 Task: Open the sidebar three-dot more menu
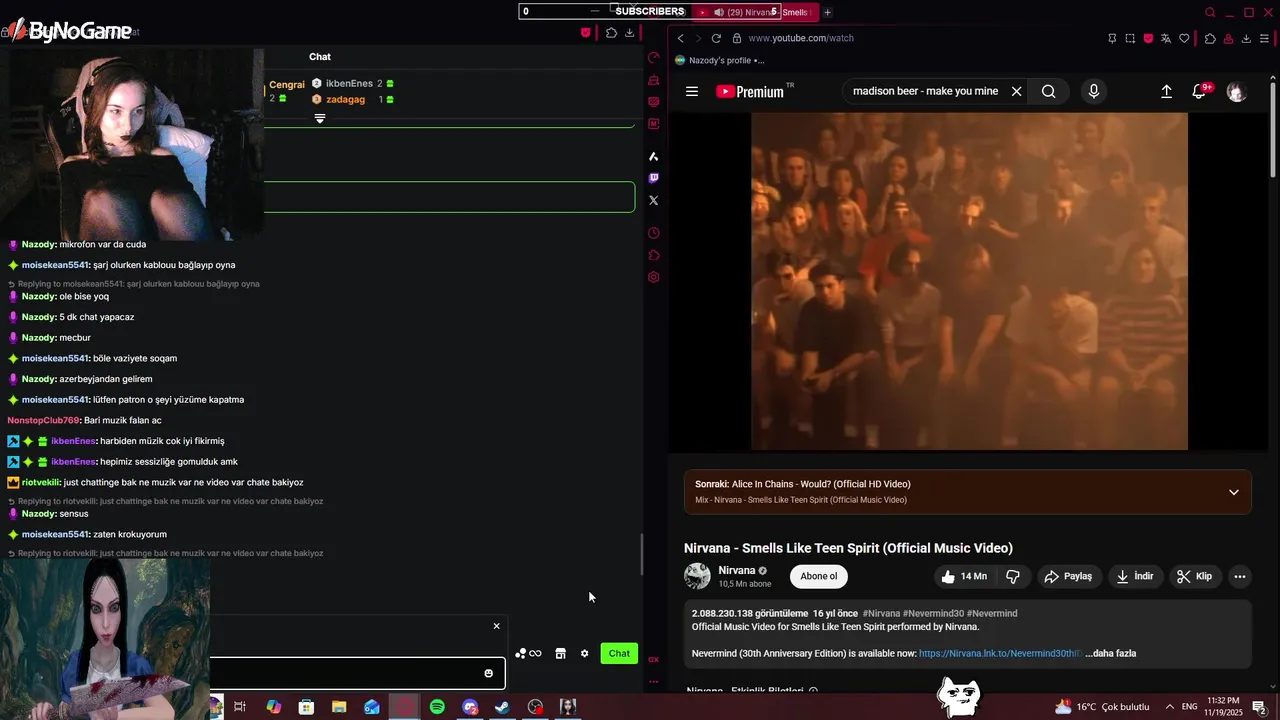pos(654,681)
